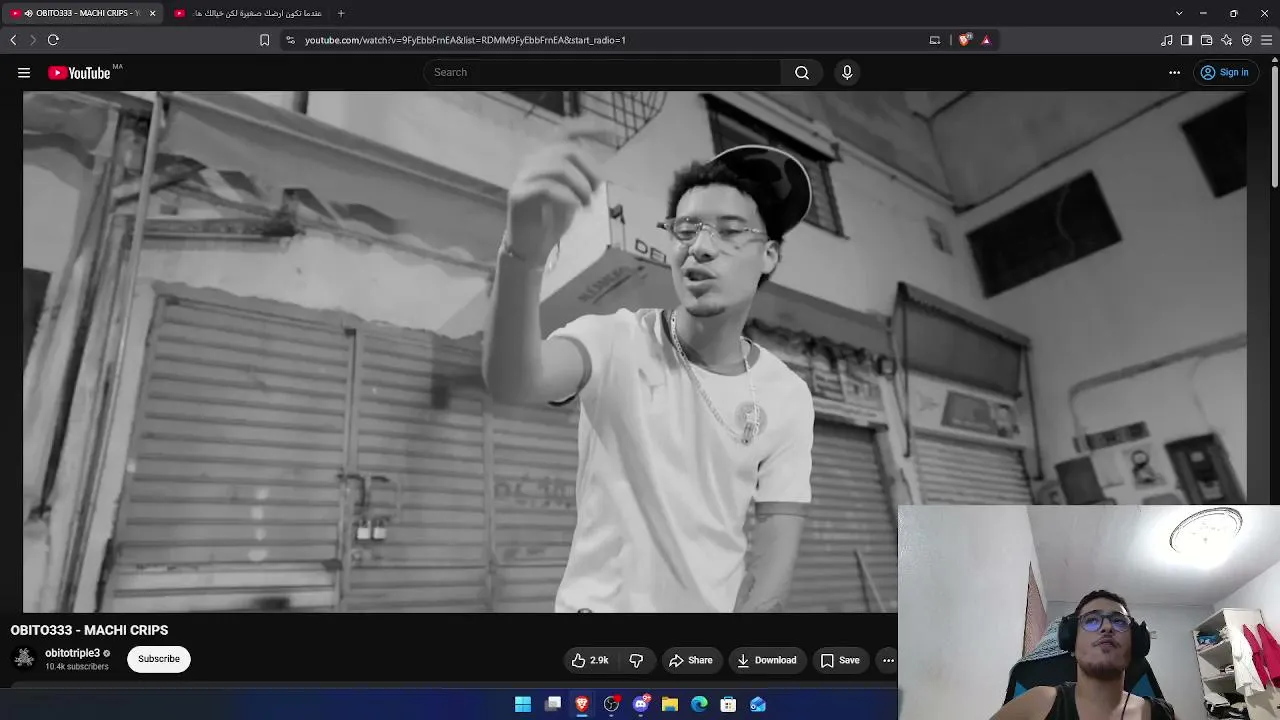Screen dimensions: 1280x720
Task: Open the screen cast icon in address bar
Action: (935, 40)
